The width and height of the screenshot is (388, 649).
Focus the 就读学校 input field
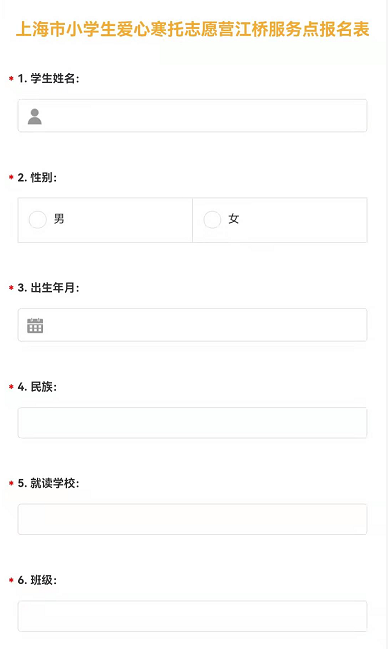(x=192, y=519)
